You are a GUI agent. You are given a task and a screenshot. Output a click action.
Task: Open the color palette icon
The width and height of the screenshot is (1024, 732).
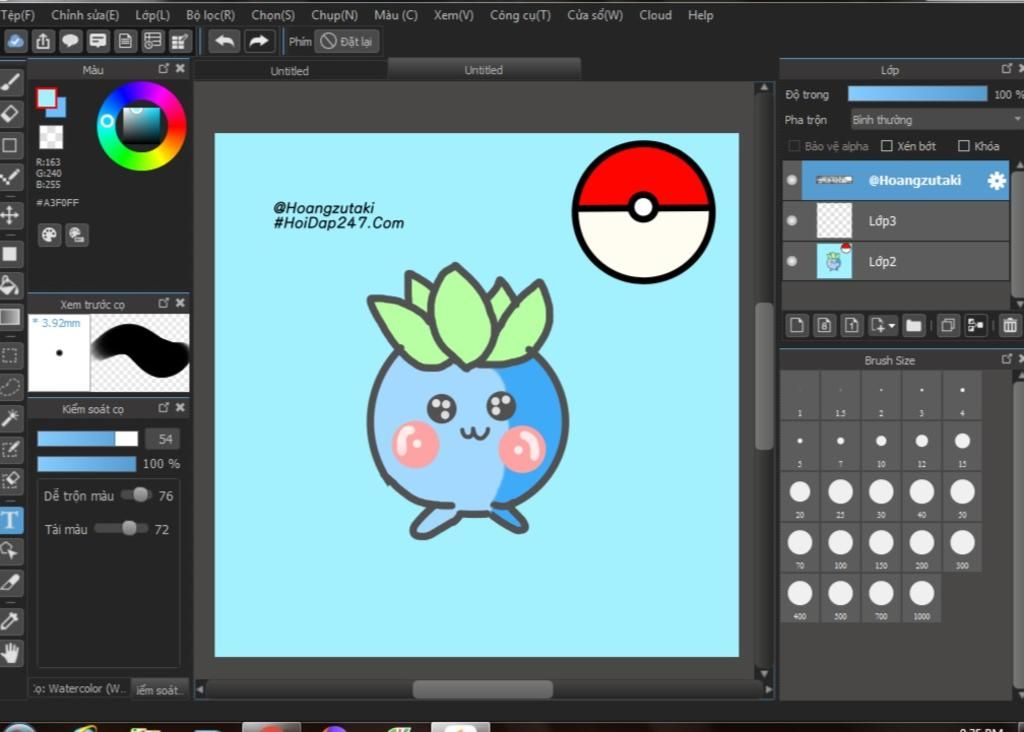point(49,235)
